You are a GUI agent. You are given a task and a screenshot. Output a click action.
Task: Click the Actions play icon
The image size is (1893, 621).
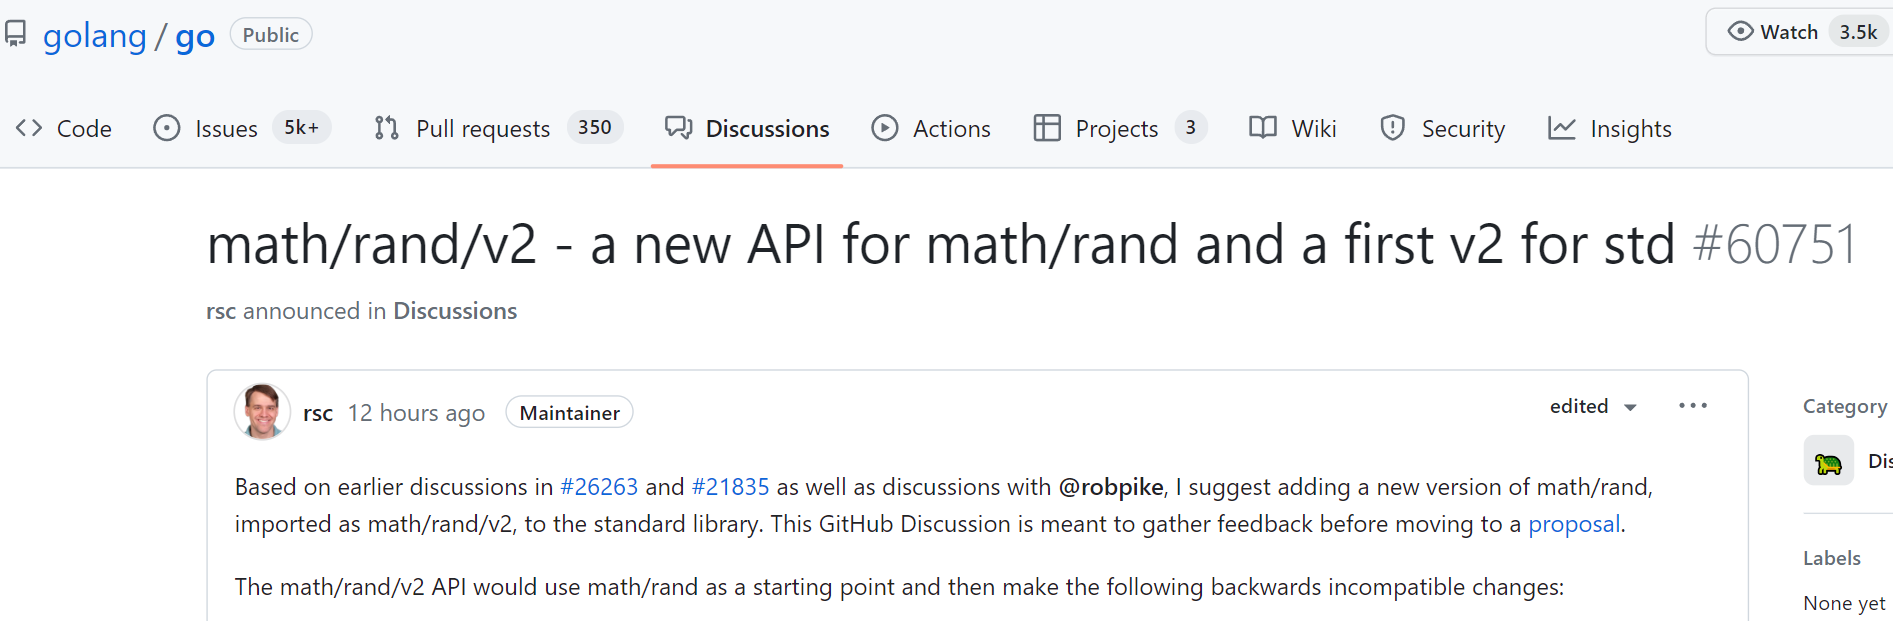(x=884, y=128)
